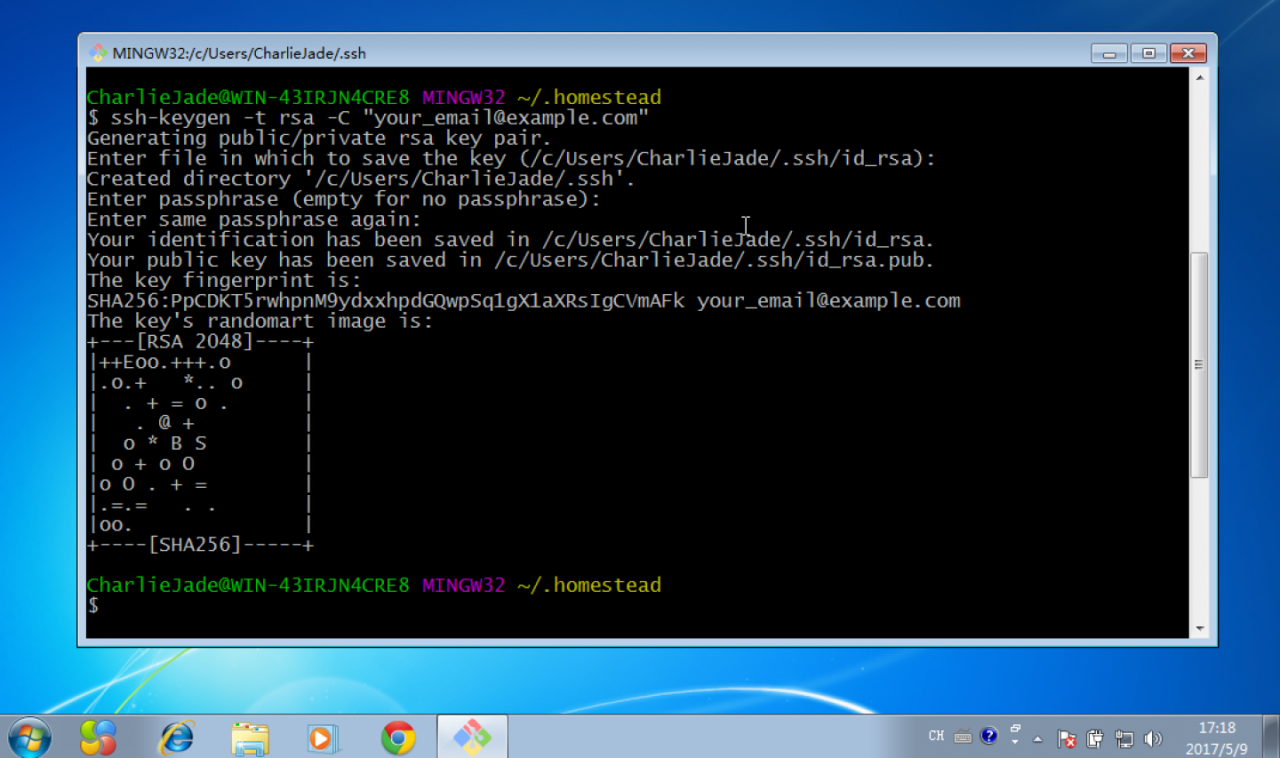The height and width of the screenshot is (758, 1280).
Task: Click the "The key's randomart image is:" line
Action: click(260, 321)
